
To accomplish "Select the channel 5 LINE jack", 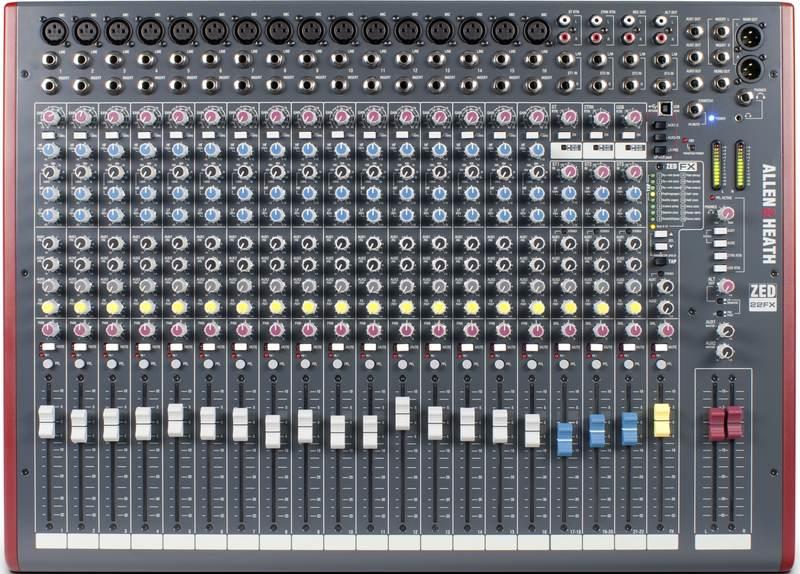I will (x=179, y=60).
